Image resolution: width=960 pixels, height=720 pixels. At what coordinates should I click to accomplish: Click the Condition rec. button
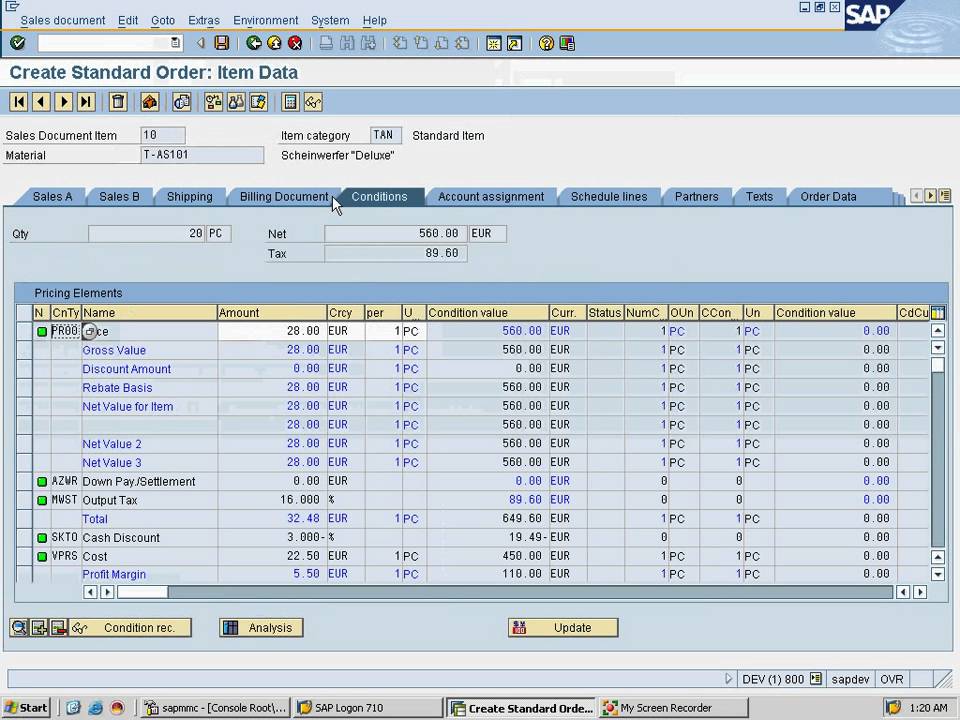(131, 628)
